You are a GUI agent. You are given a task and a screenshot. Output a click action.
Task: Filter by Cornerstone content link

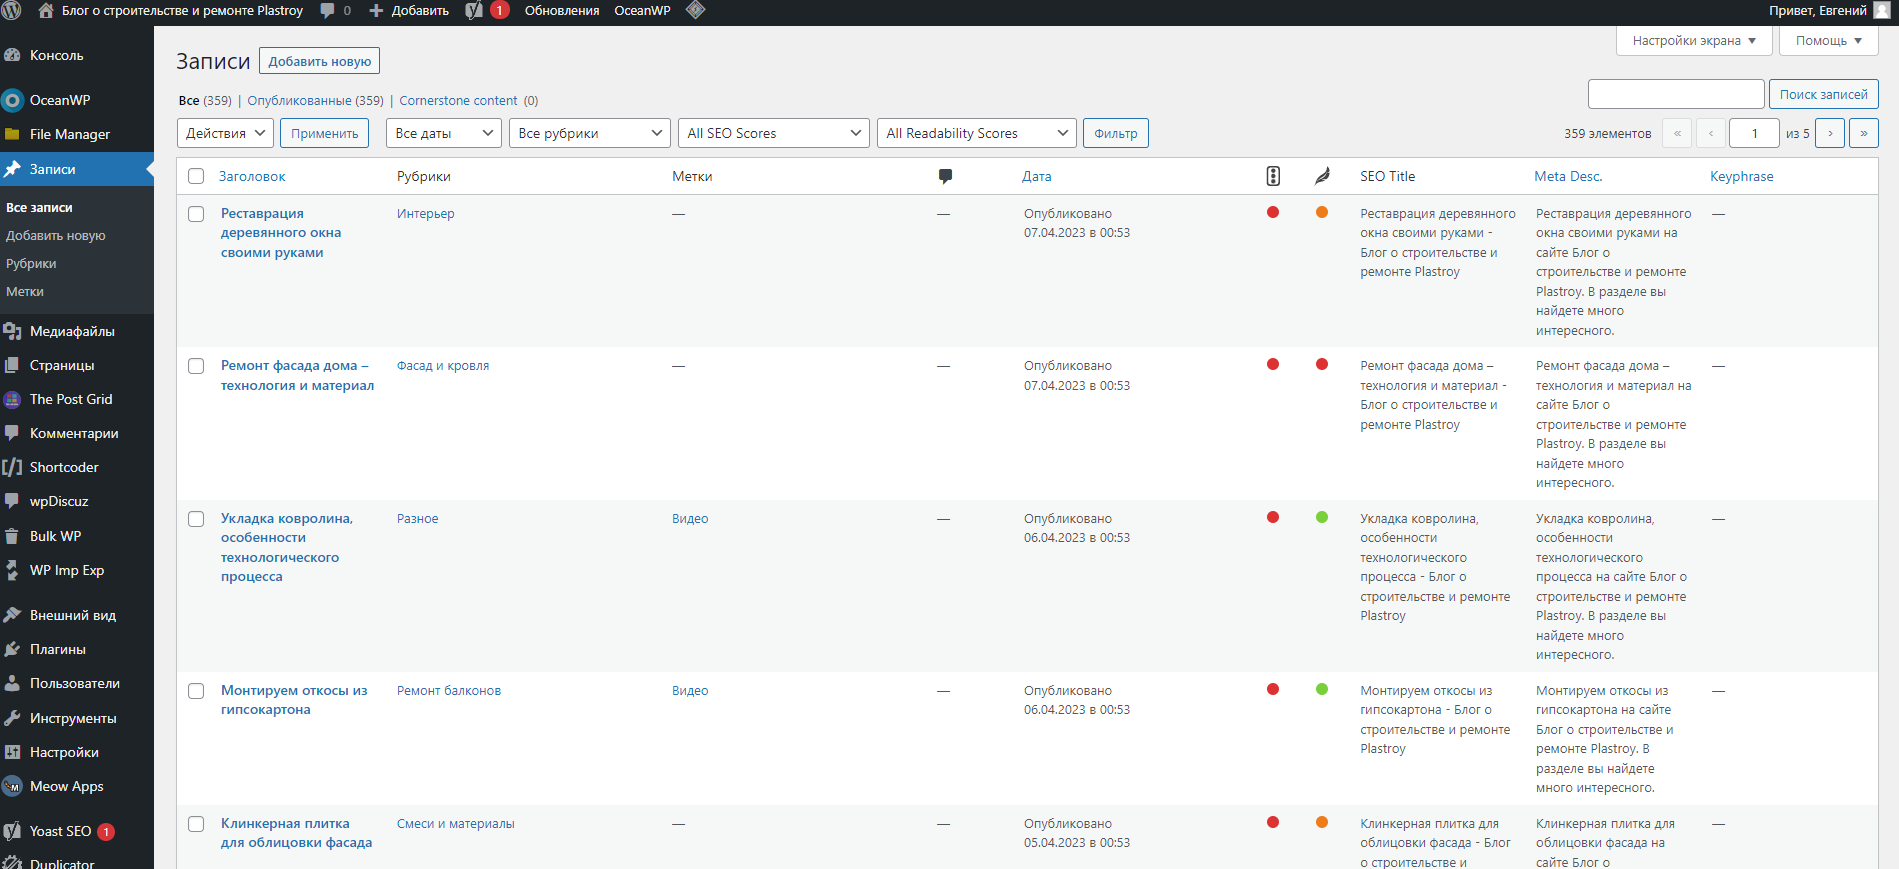tap(458, 101)
